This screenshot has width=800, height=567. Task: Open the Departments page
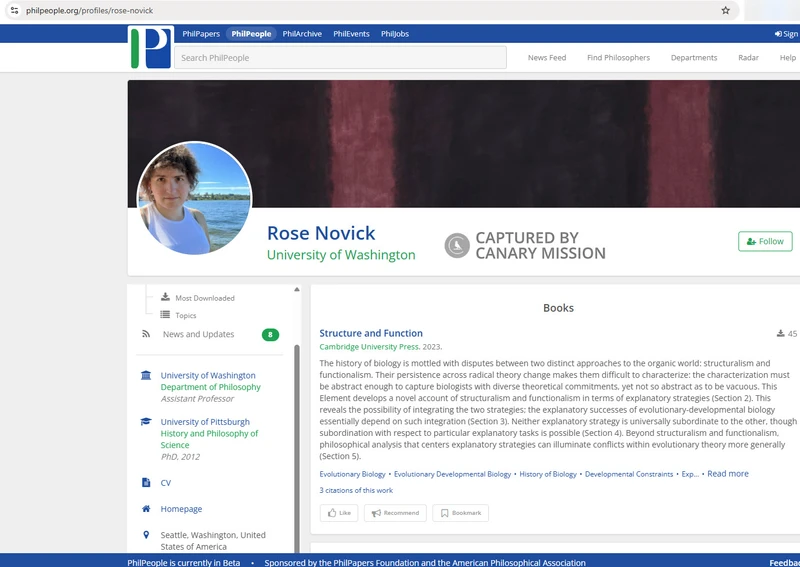coord(694,58)
